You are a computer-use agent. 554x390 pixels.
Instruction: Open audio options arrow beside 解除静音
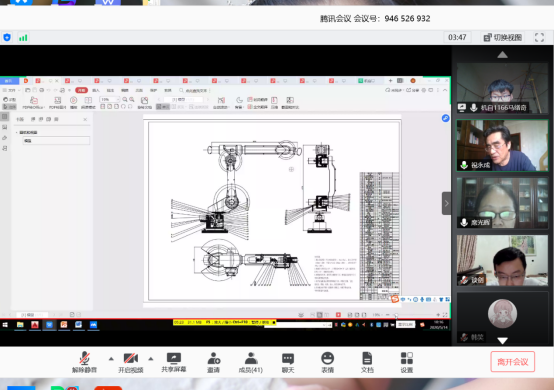[111, 359]
